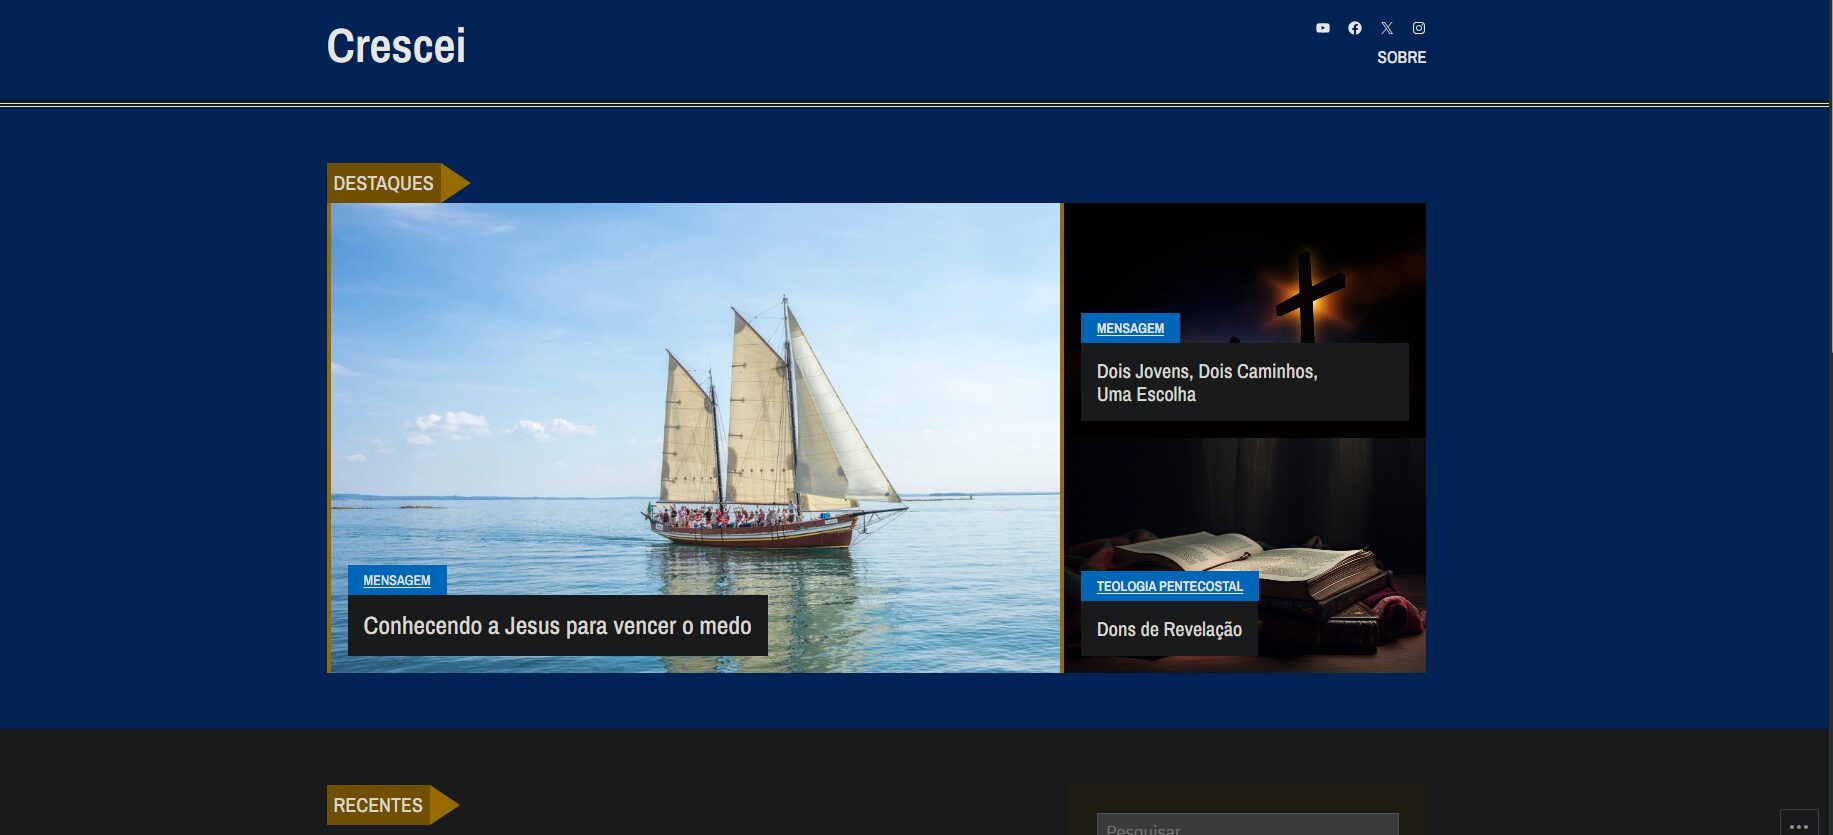Open the TEOLOGIA PENTECOSTAL category tag

1169,586
